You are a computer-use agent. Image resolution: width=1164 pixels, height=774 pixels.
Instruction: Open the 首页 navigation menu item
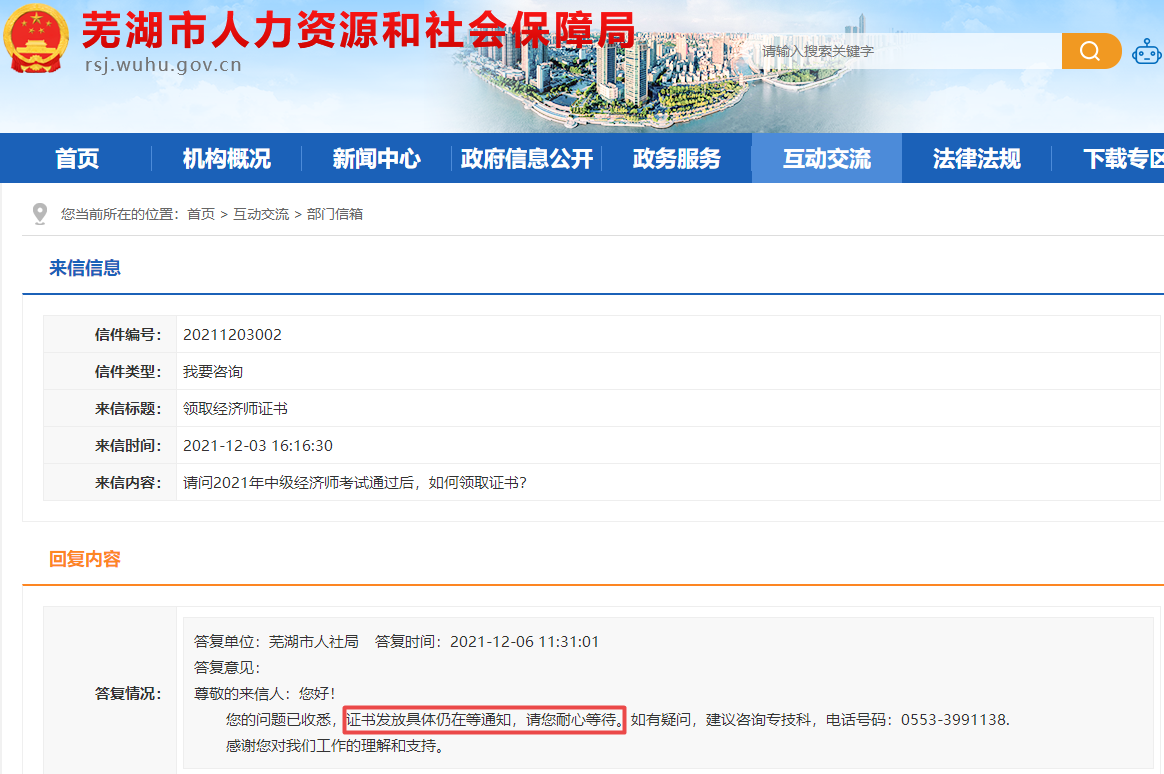pos(77,159)
